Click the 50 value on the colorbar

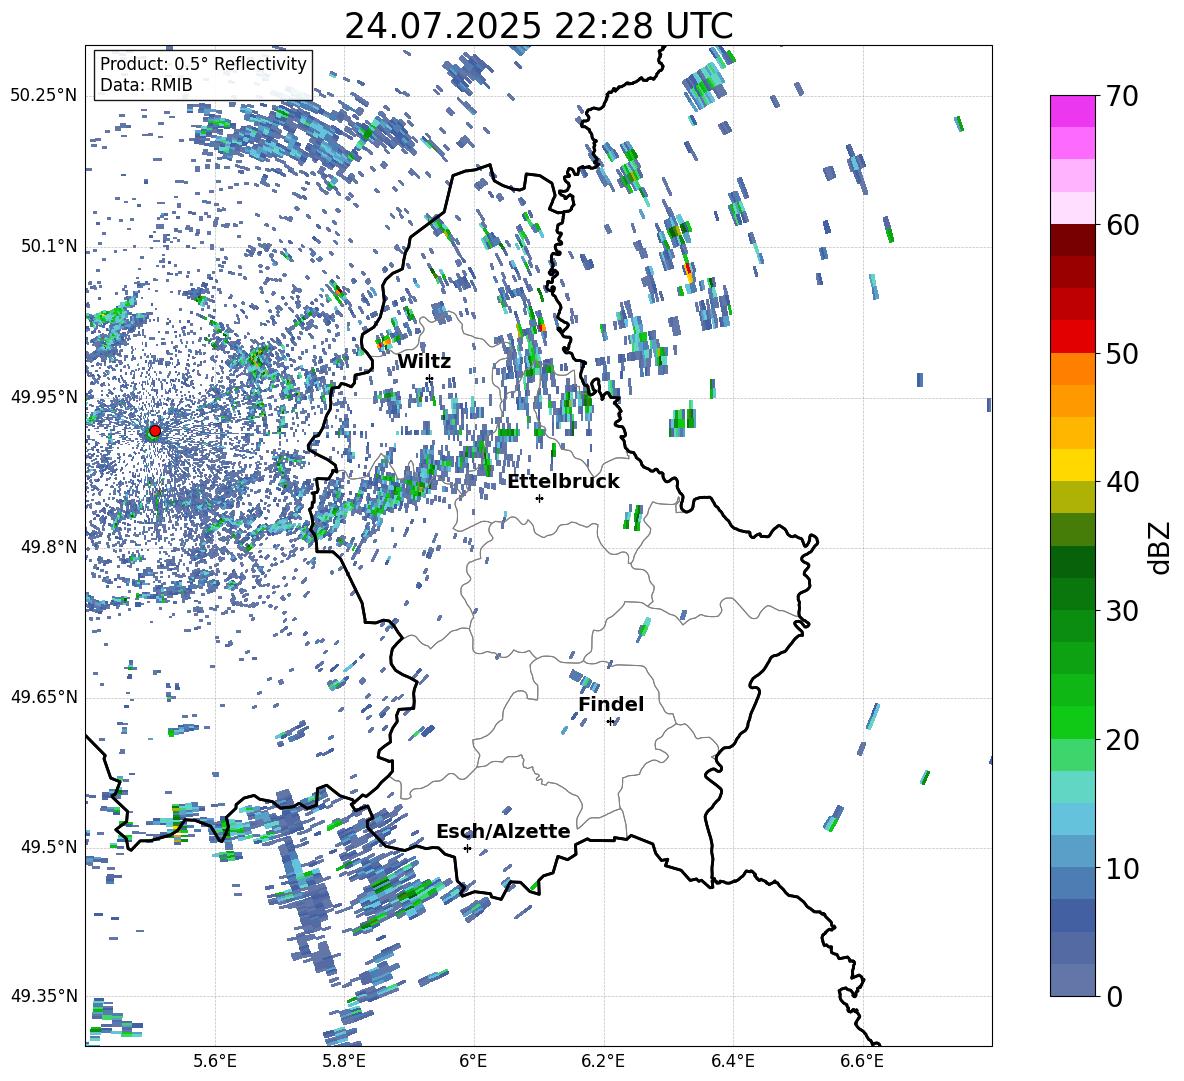click(1122, 354)
